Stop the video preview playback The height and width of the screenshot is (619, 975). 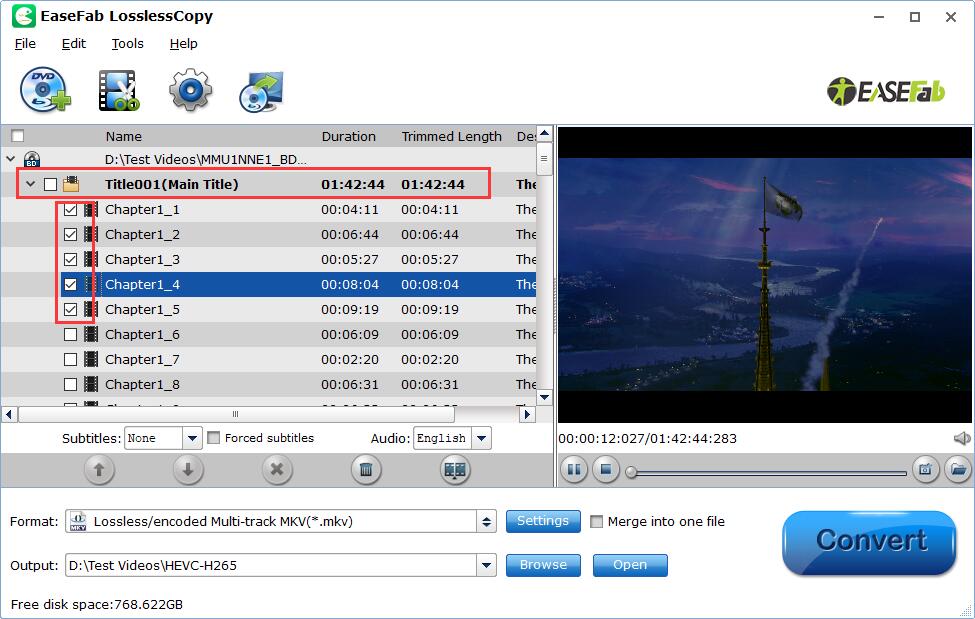(606, 470)
